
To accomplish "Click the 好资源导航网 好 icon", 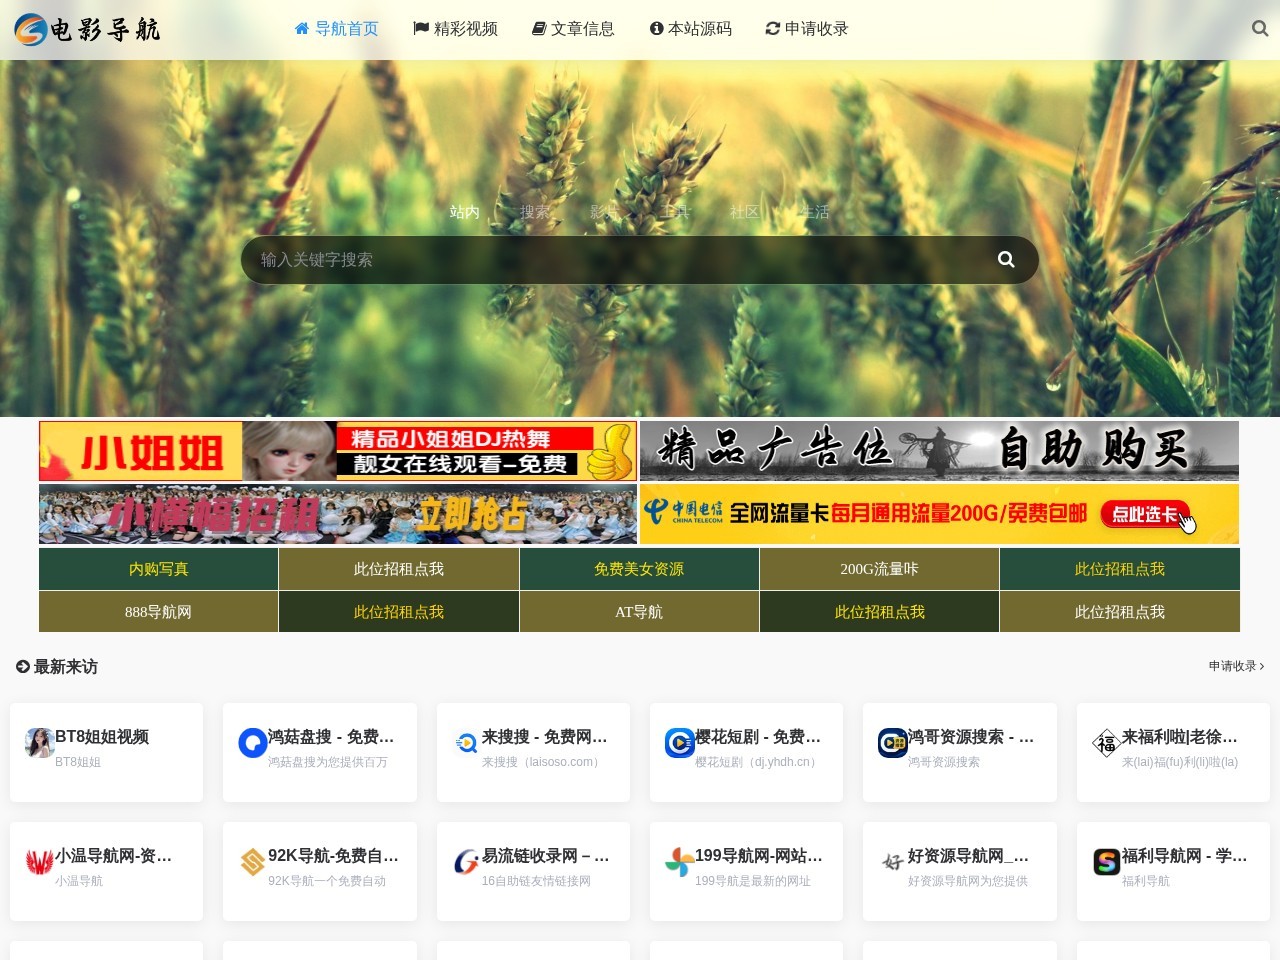I will 893,862.
